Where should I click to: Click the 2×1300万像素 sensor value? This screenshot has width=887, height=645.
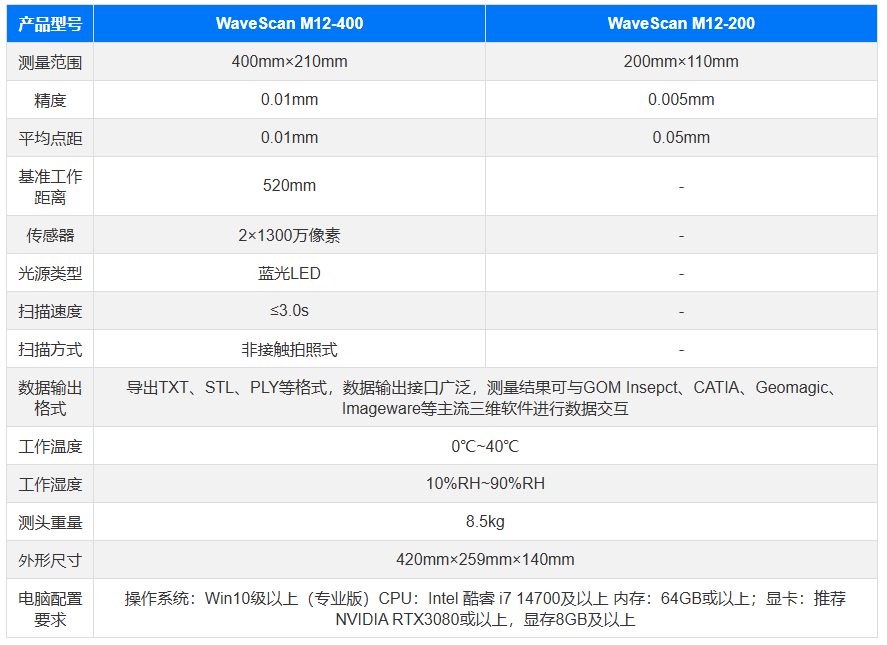tap(289, 236)
